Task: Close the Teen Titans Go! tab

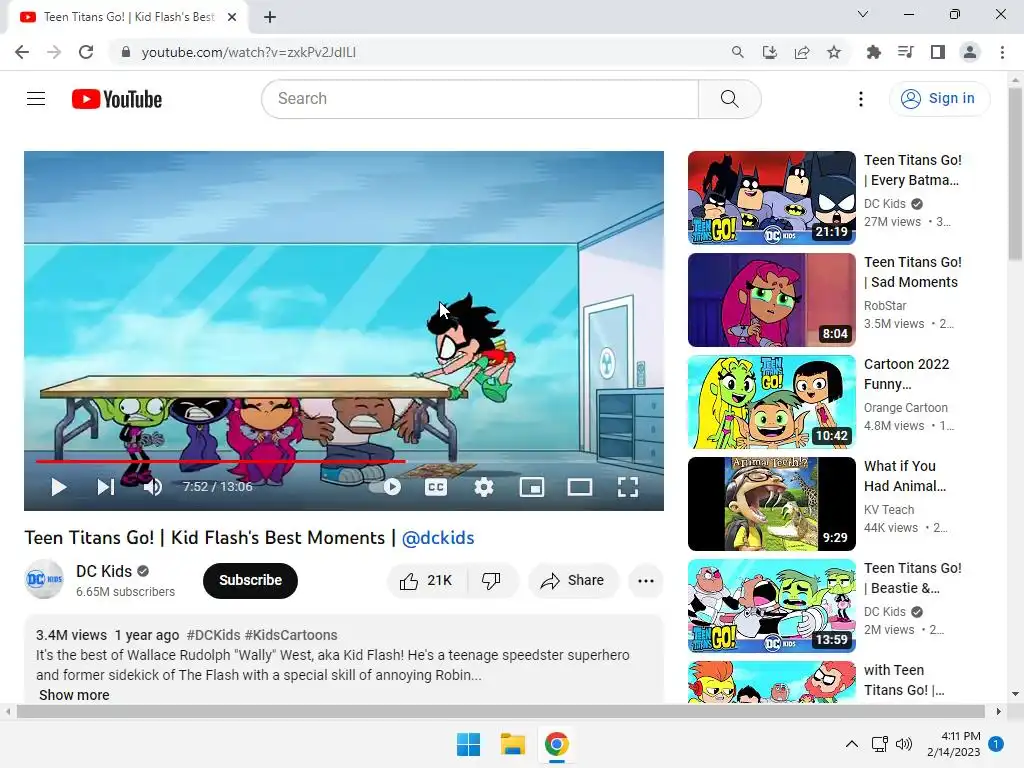Action: click(x=232, y=17)
